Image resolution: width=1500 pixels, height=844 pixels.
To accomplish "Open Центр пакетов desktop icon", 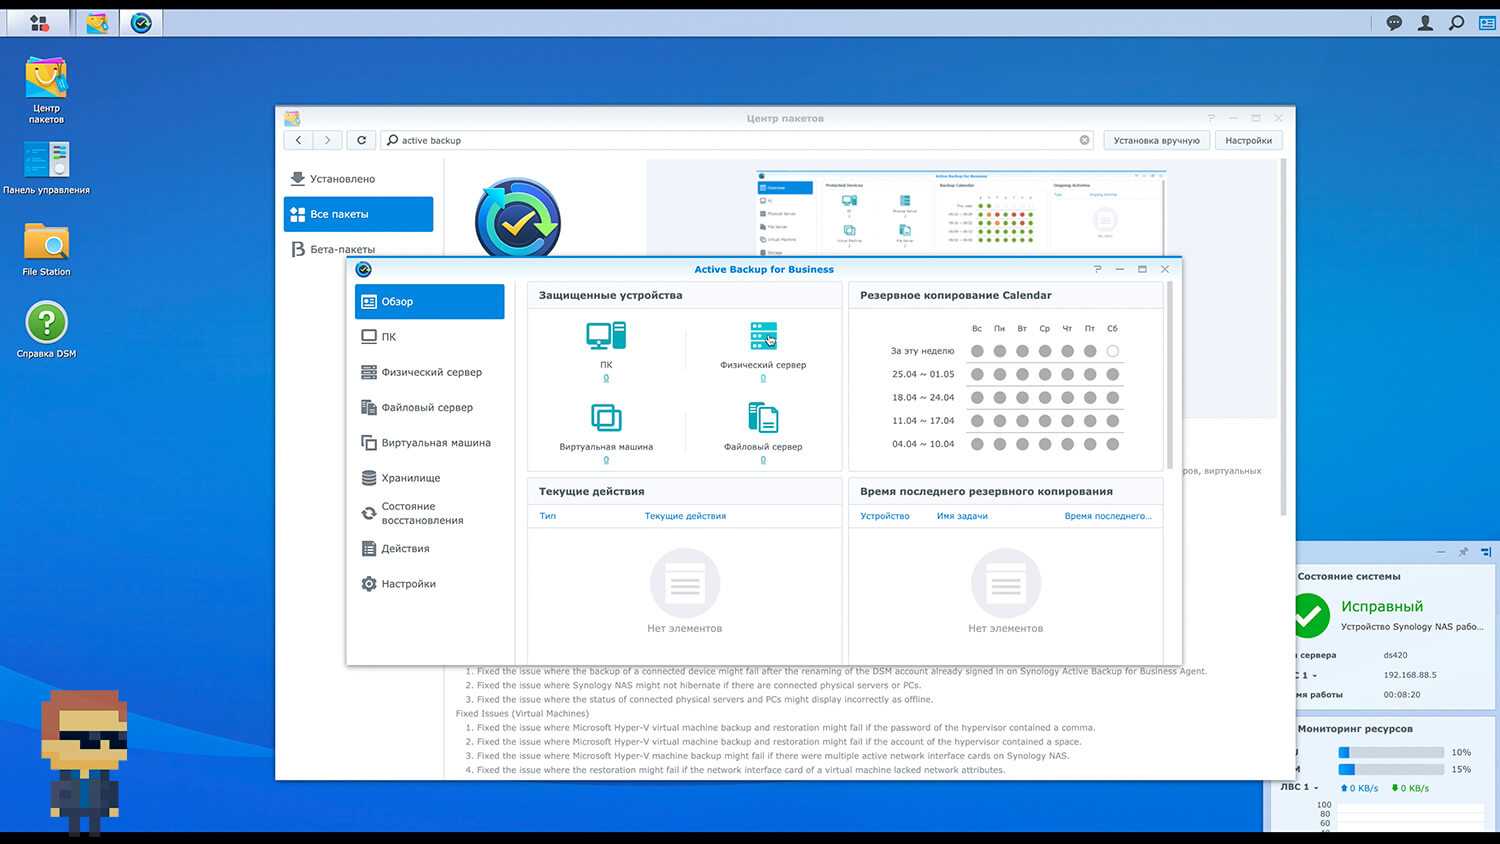I will click(x=46, y=80).
